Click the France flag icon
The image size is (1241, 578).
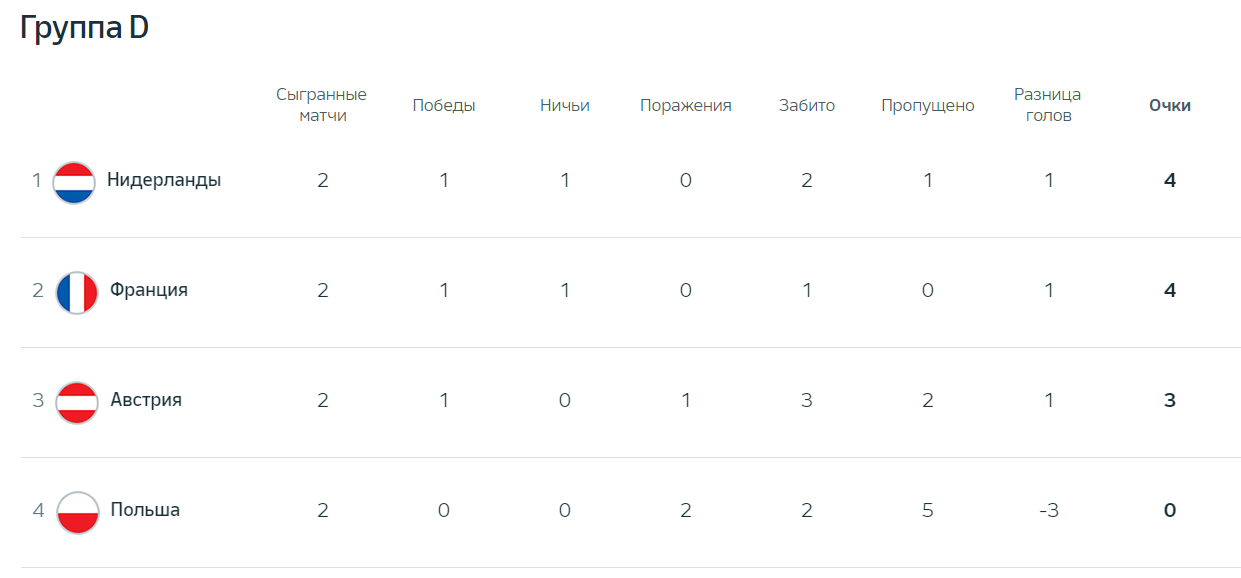click(x=77, y=292)
